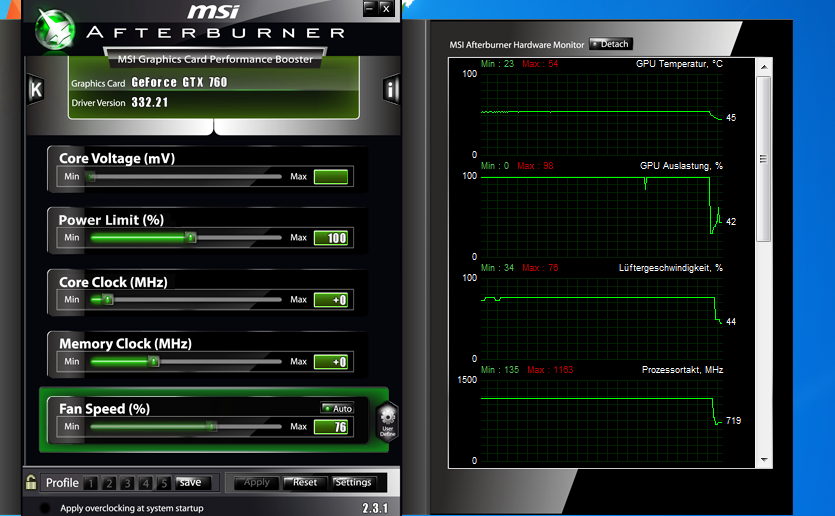This screenshot has height=516, width=835.
Task: Click the Fan Speed value field showing 76
Action: pos(331,427)
